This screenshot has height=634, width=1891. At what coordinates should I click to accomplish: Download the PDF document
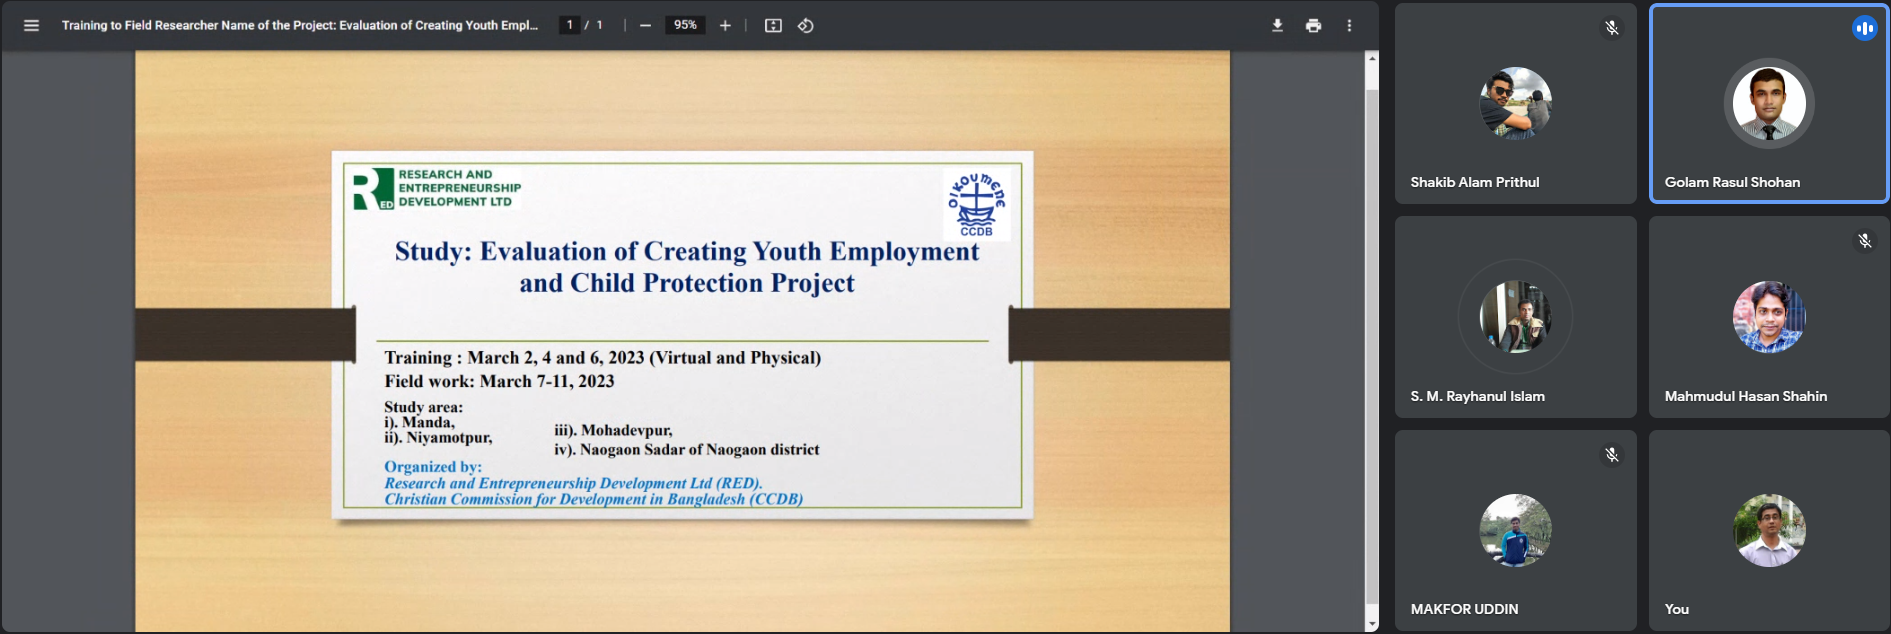point(1277,25)
